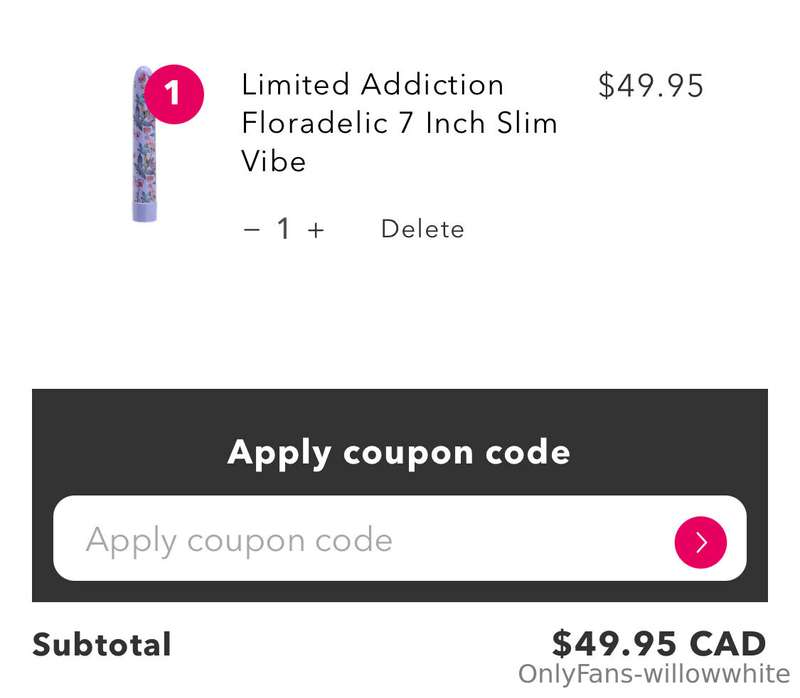Click the OnlyFans-willowwhite watermark text
The image size is (800, 698).
point(654,674)
